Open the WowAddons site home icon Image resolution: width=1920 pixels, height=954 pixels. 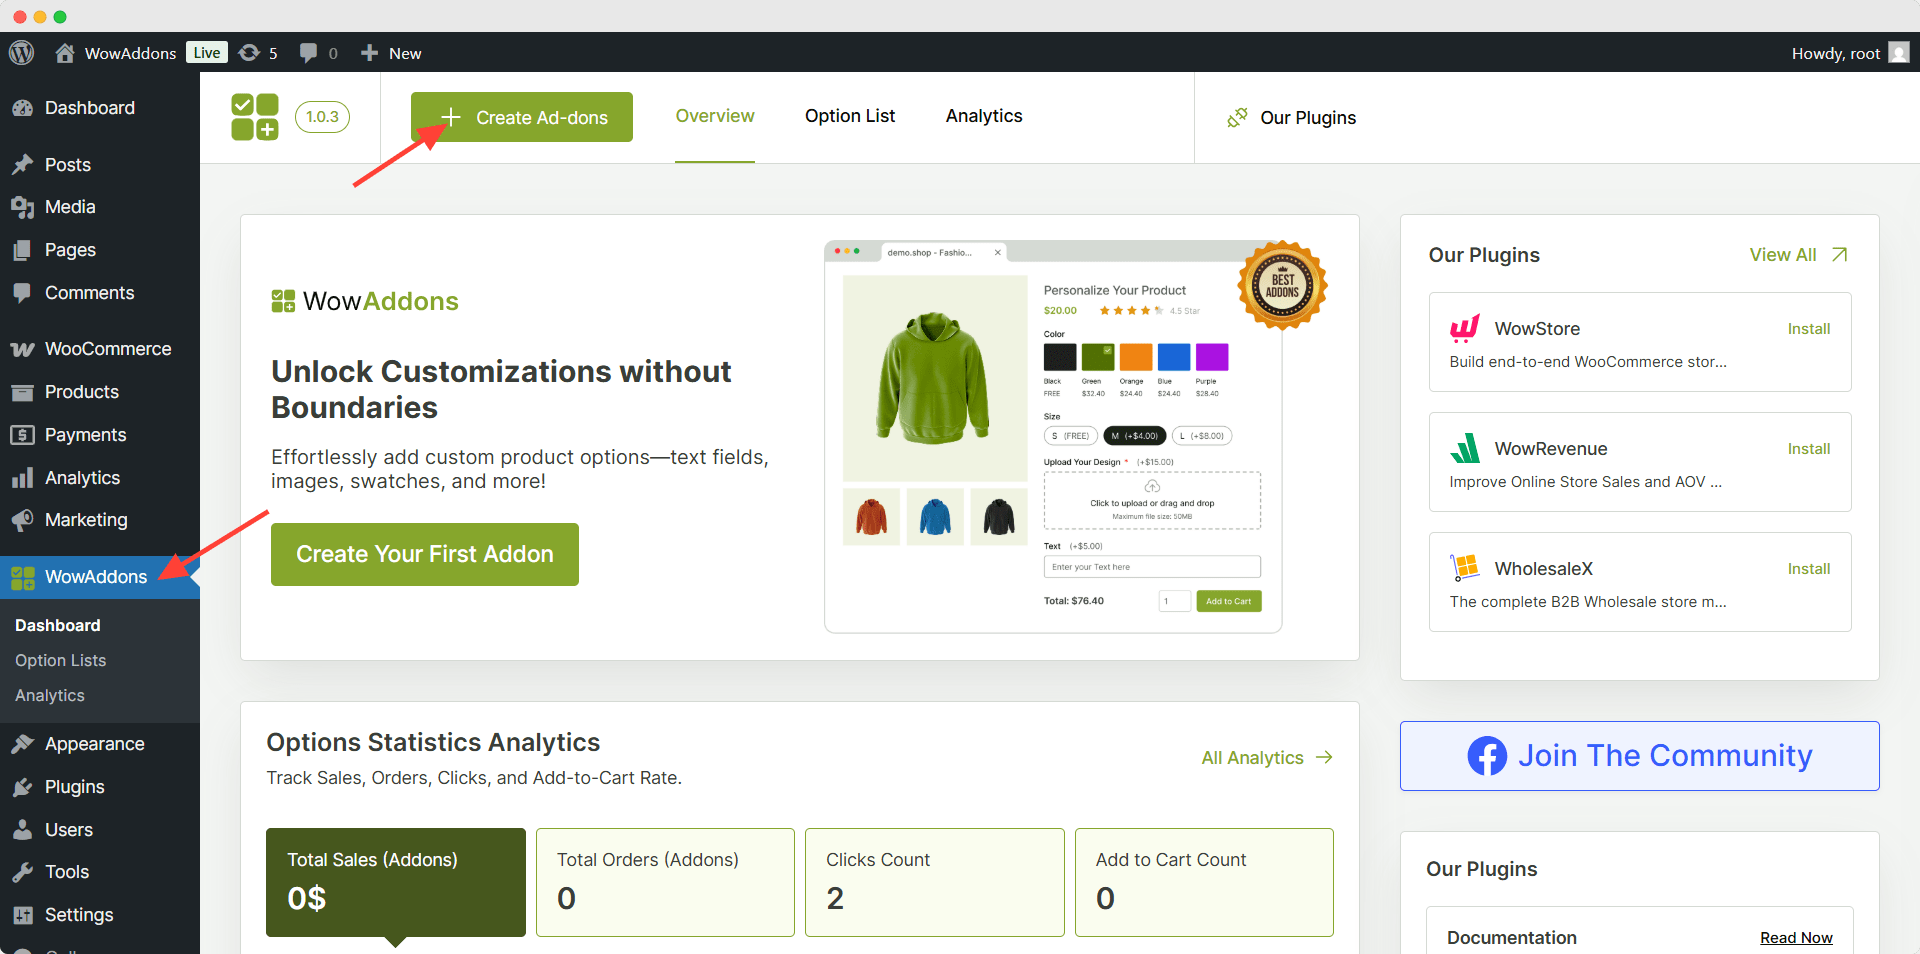[x=65, y=53]
